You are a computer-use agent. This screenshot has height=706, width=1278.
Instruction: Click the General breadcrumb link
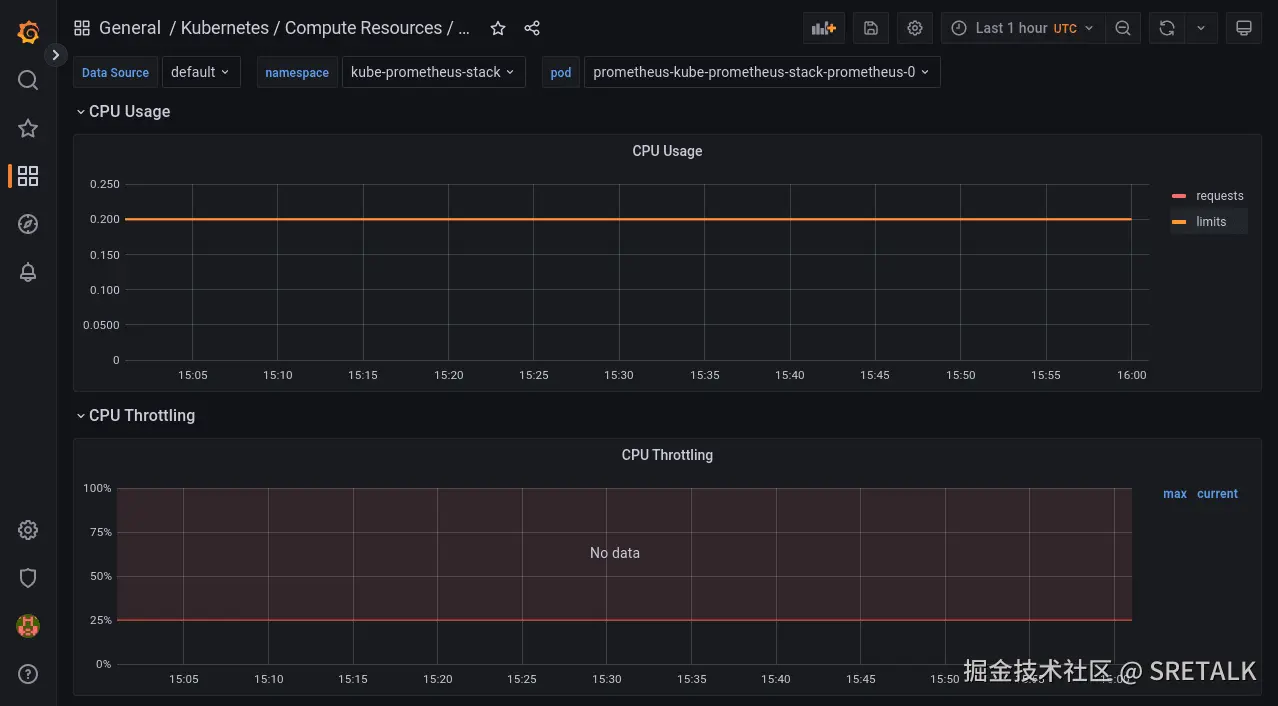pos(129,28)
